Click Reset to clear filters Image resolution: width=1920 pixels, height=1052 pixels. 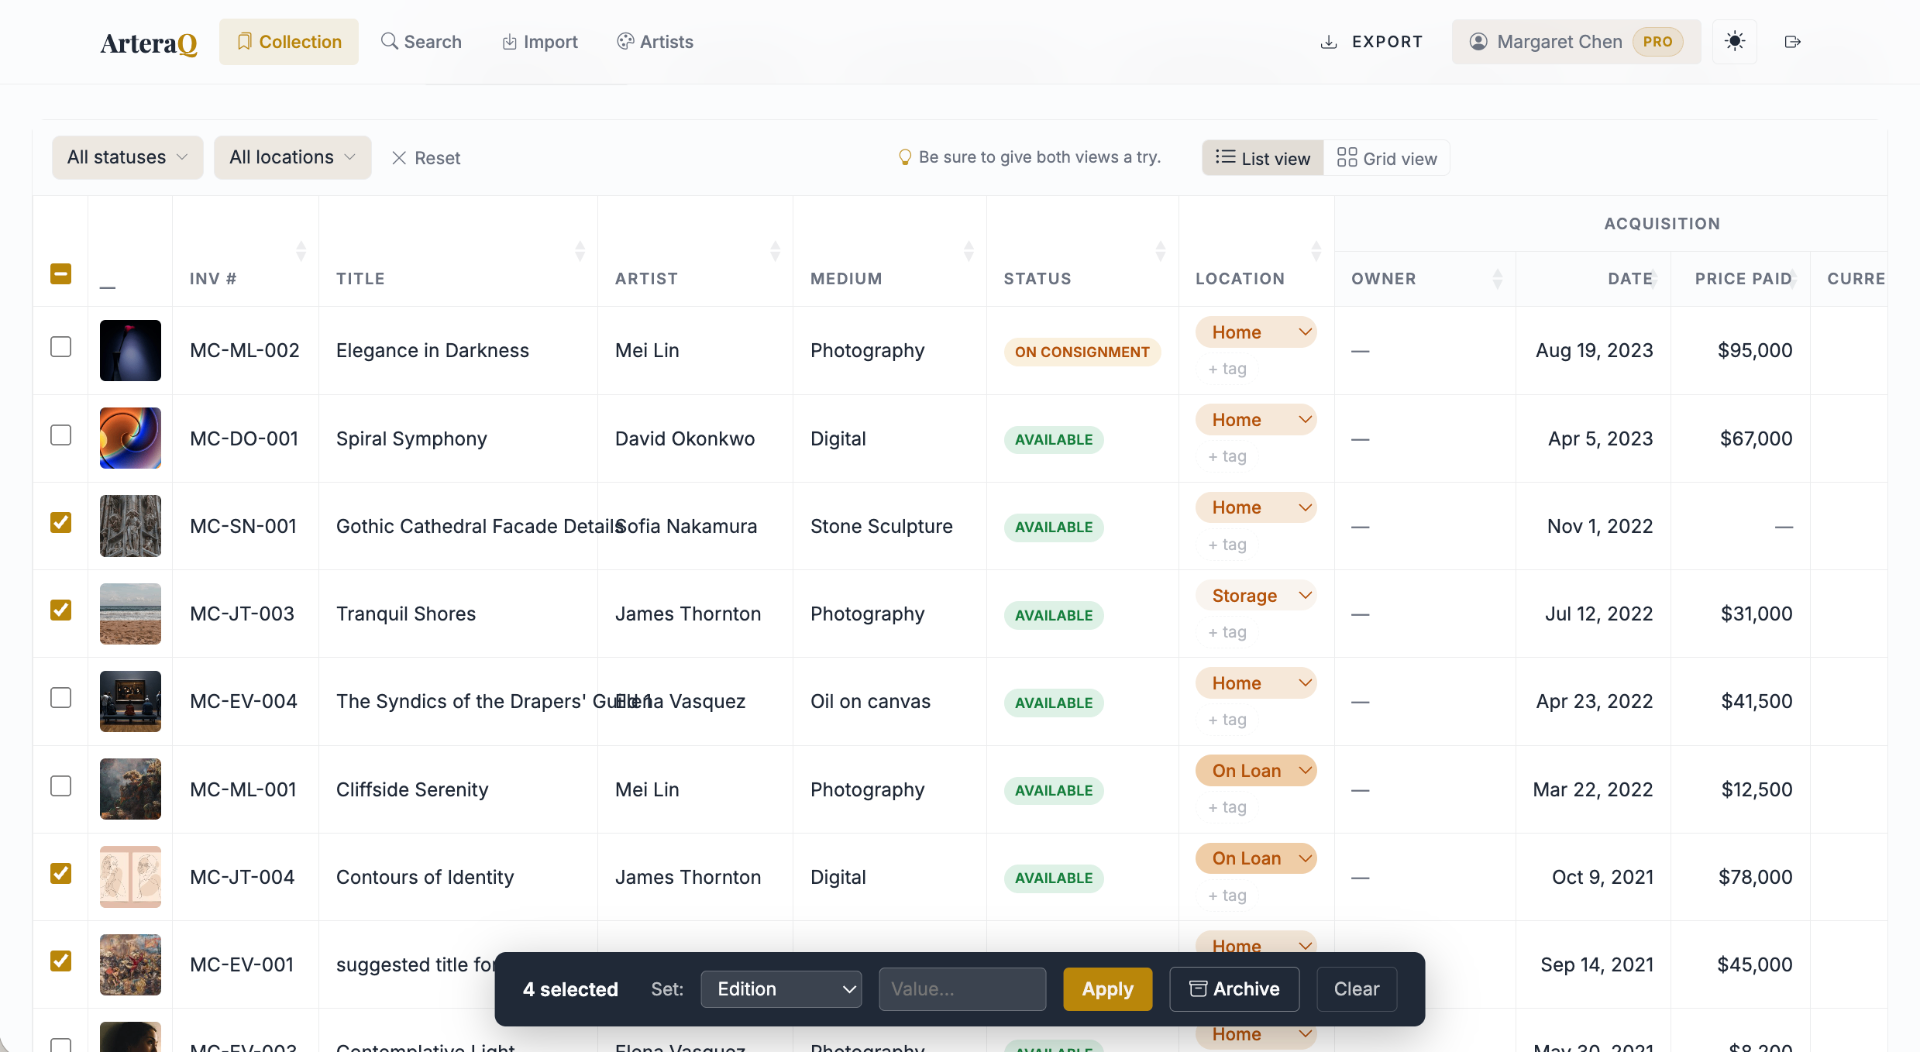pyautogui.click(x=425, y=157)
